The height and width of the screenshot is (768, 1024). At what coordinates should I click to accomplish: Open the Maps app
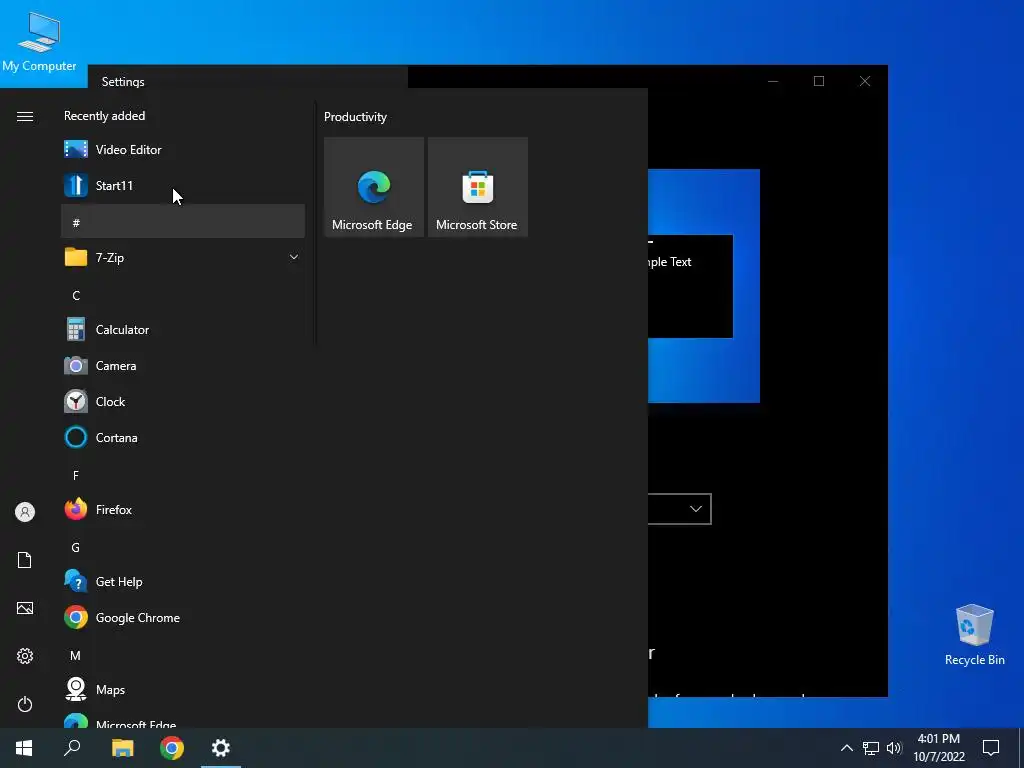[183, 690]
